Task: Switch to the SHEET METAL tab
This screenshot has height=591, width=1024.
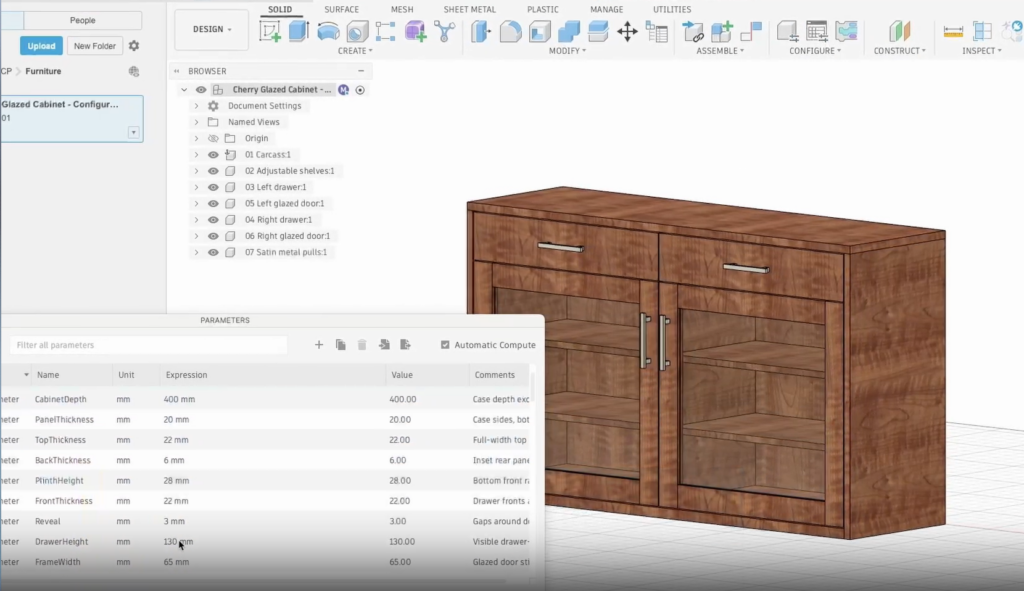Action: (x=470, y=10)
